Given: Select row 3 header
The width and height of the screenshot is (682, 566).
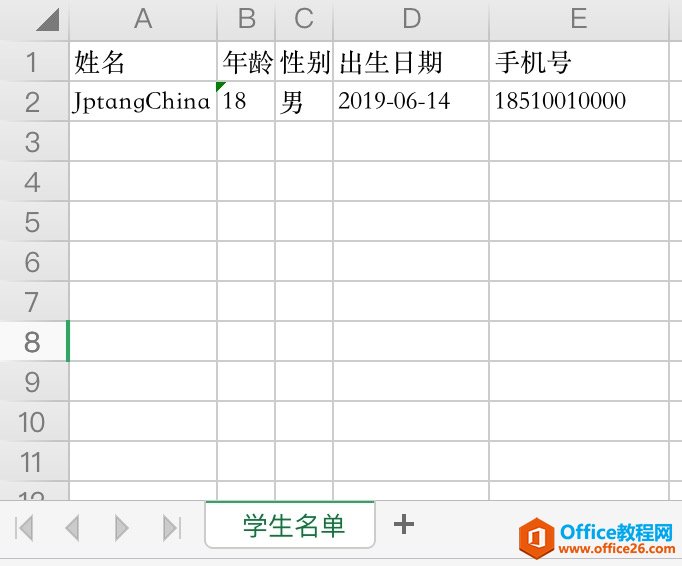Looking at the screenshot, I should 34,141.
